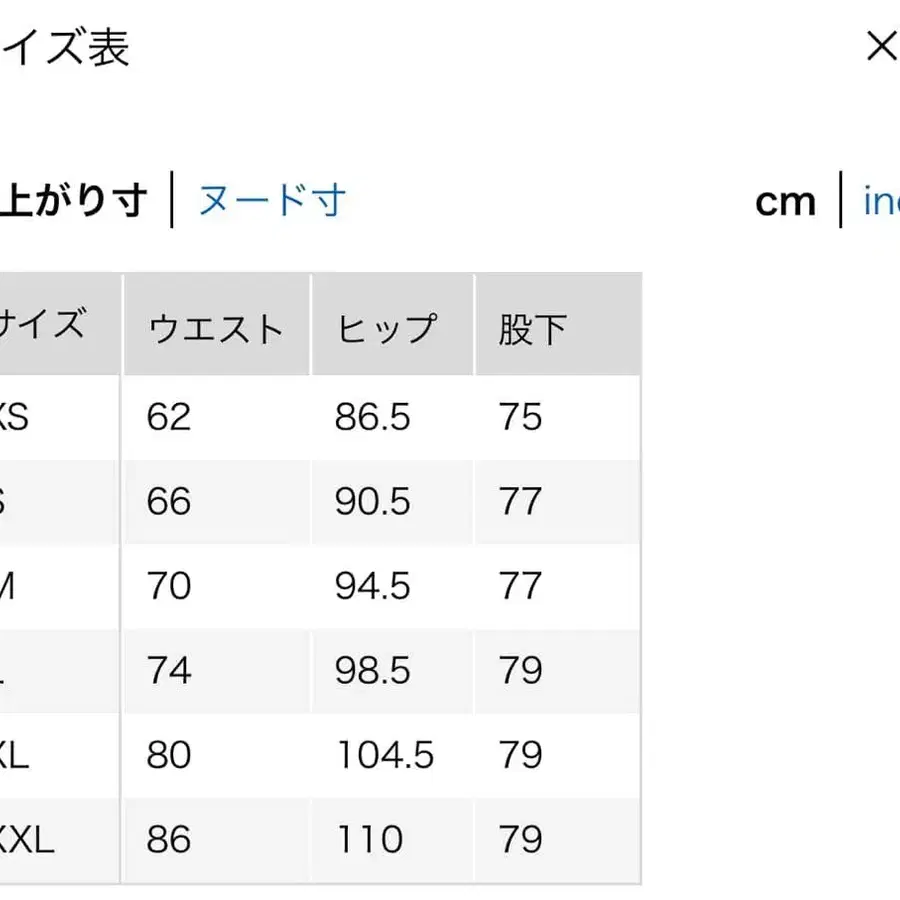
Task: Select the cm unit option
Action: click(787, 202)
